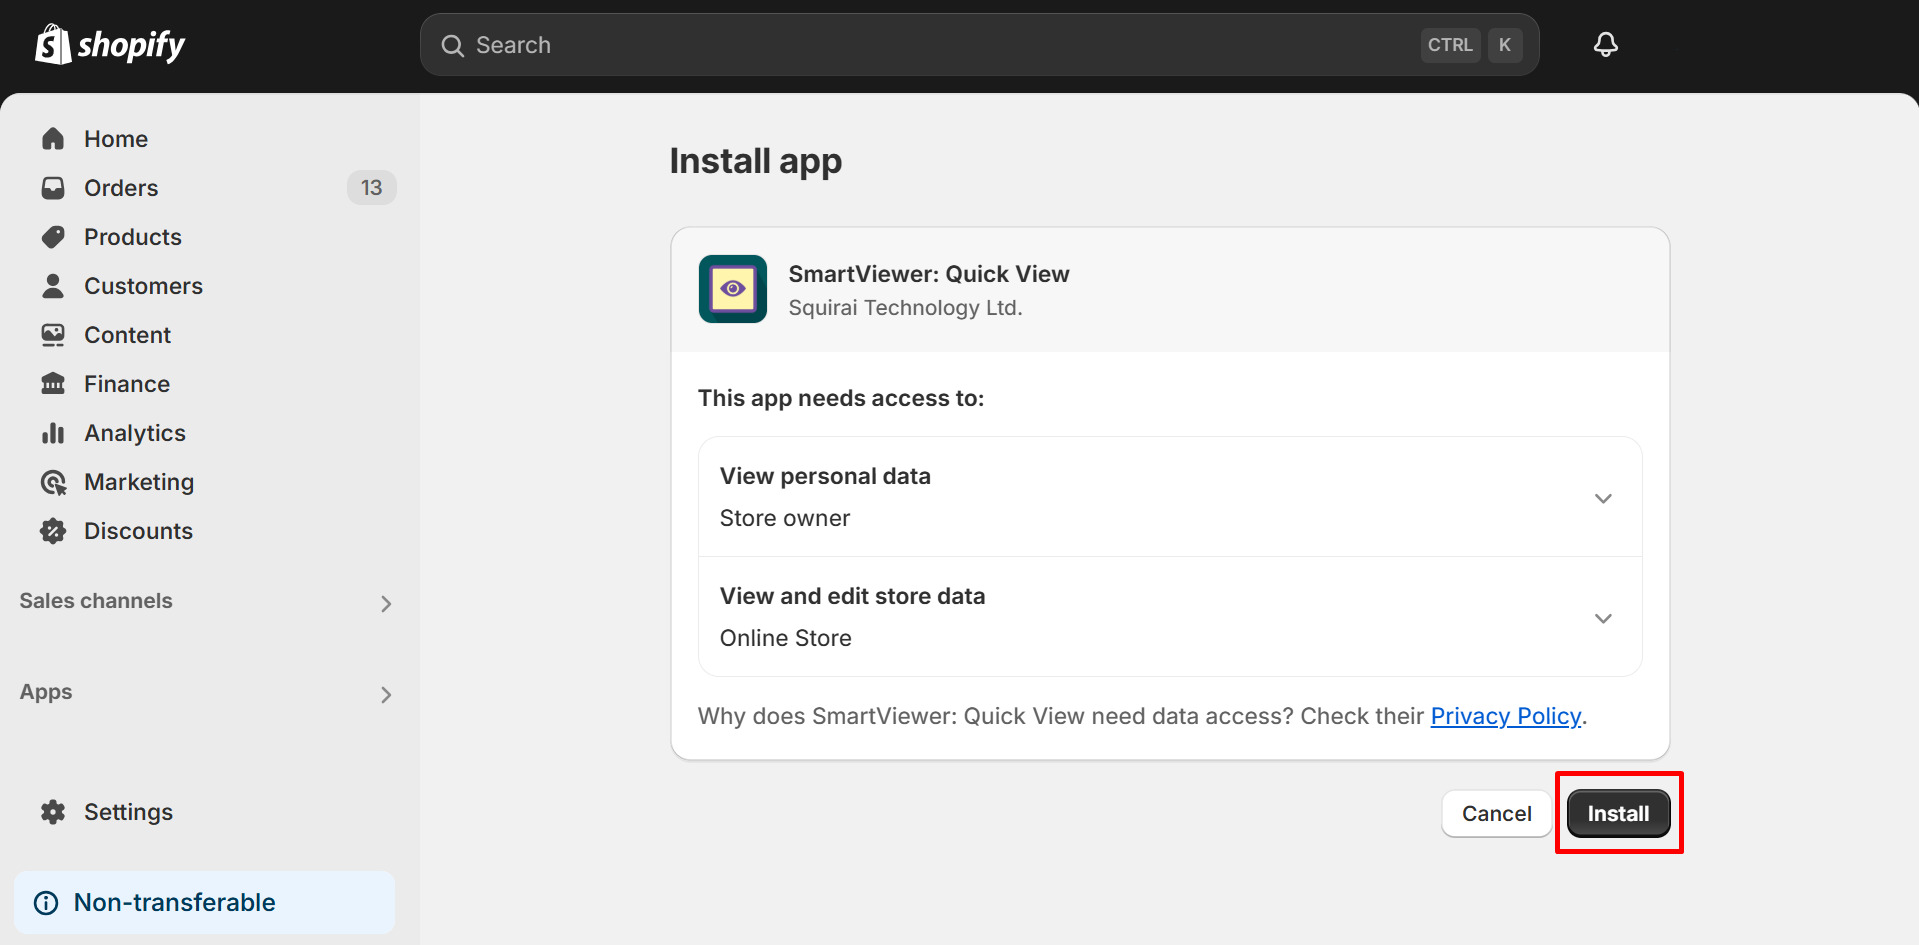Click the Install button
This screenshot has height=945, width=1919.
1617,813
